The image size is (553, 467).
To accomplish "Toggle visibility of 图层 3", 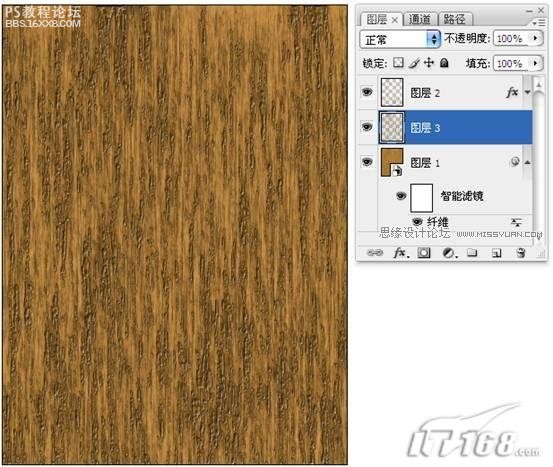I will 367,126.
